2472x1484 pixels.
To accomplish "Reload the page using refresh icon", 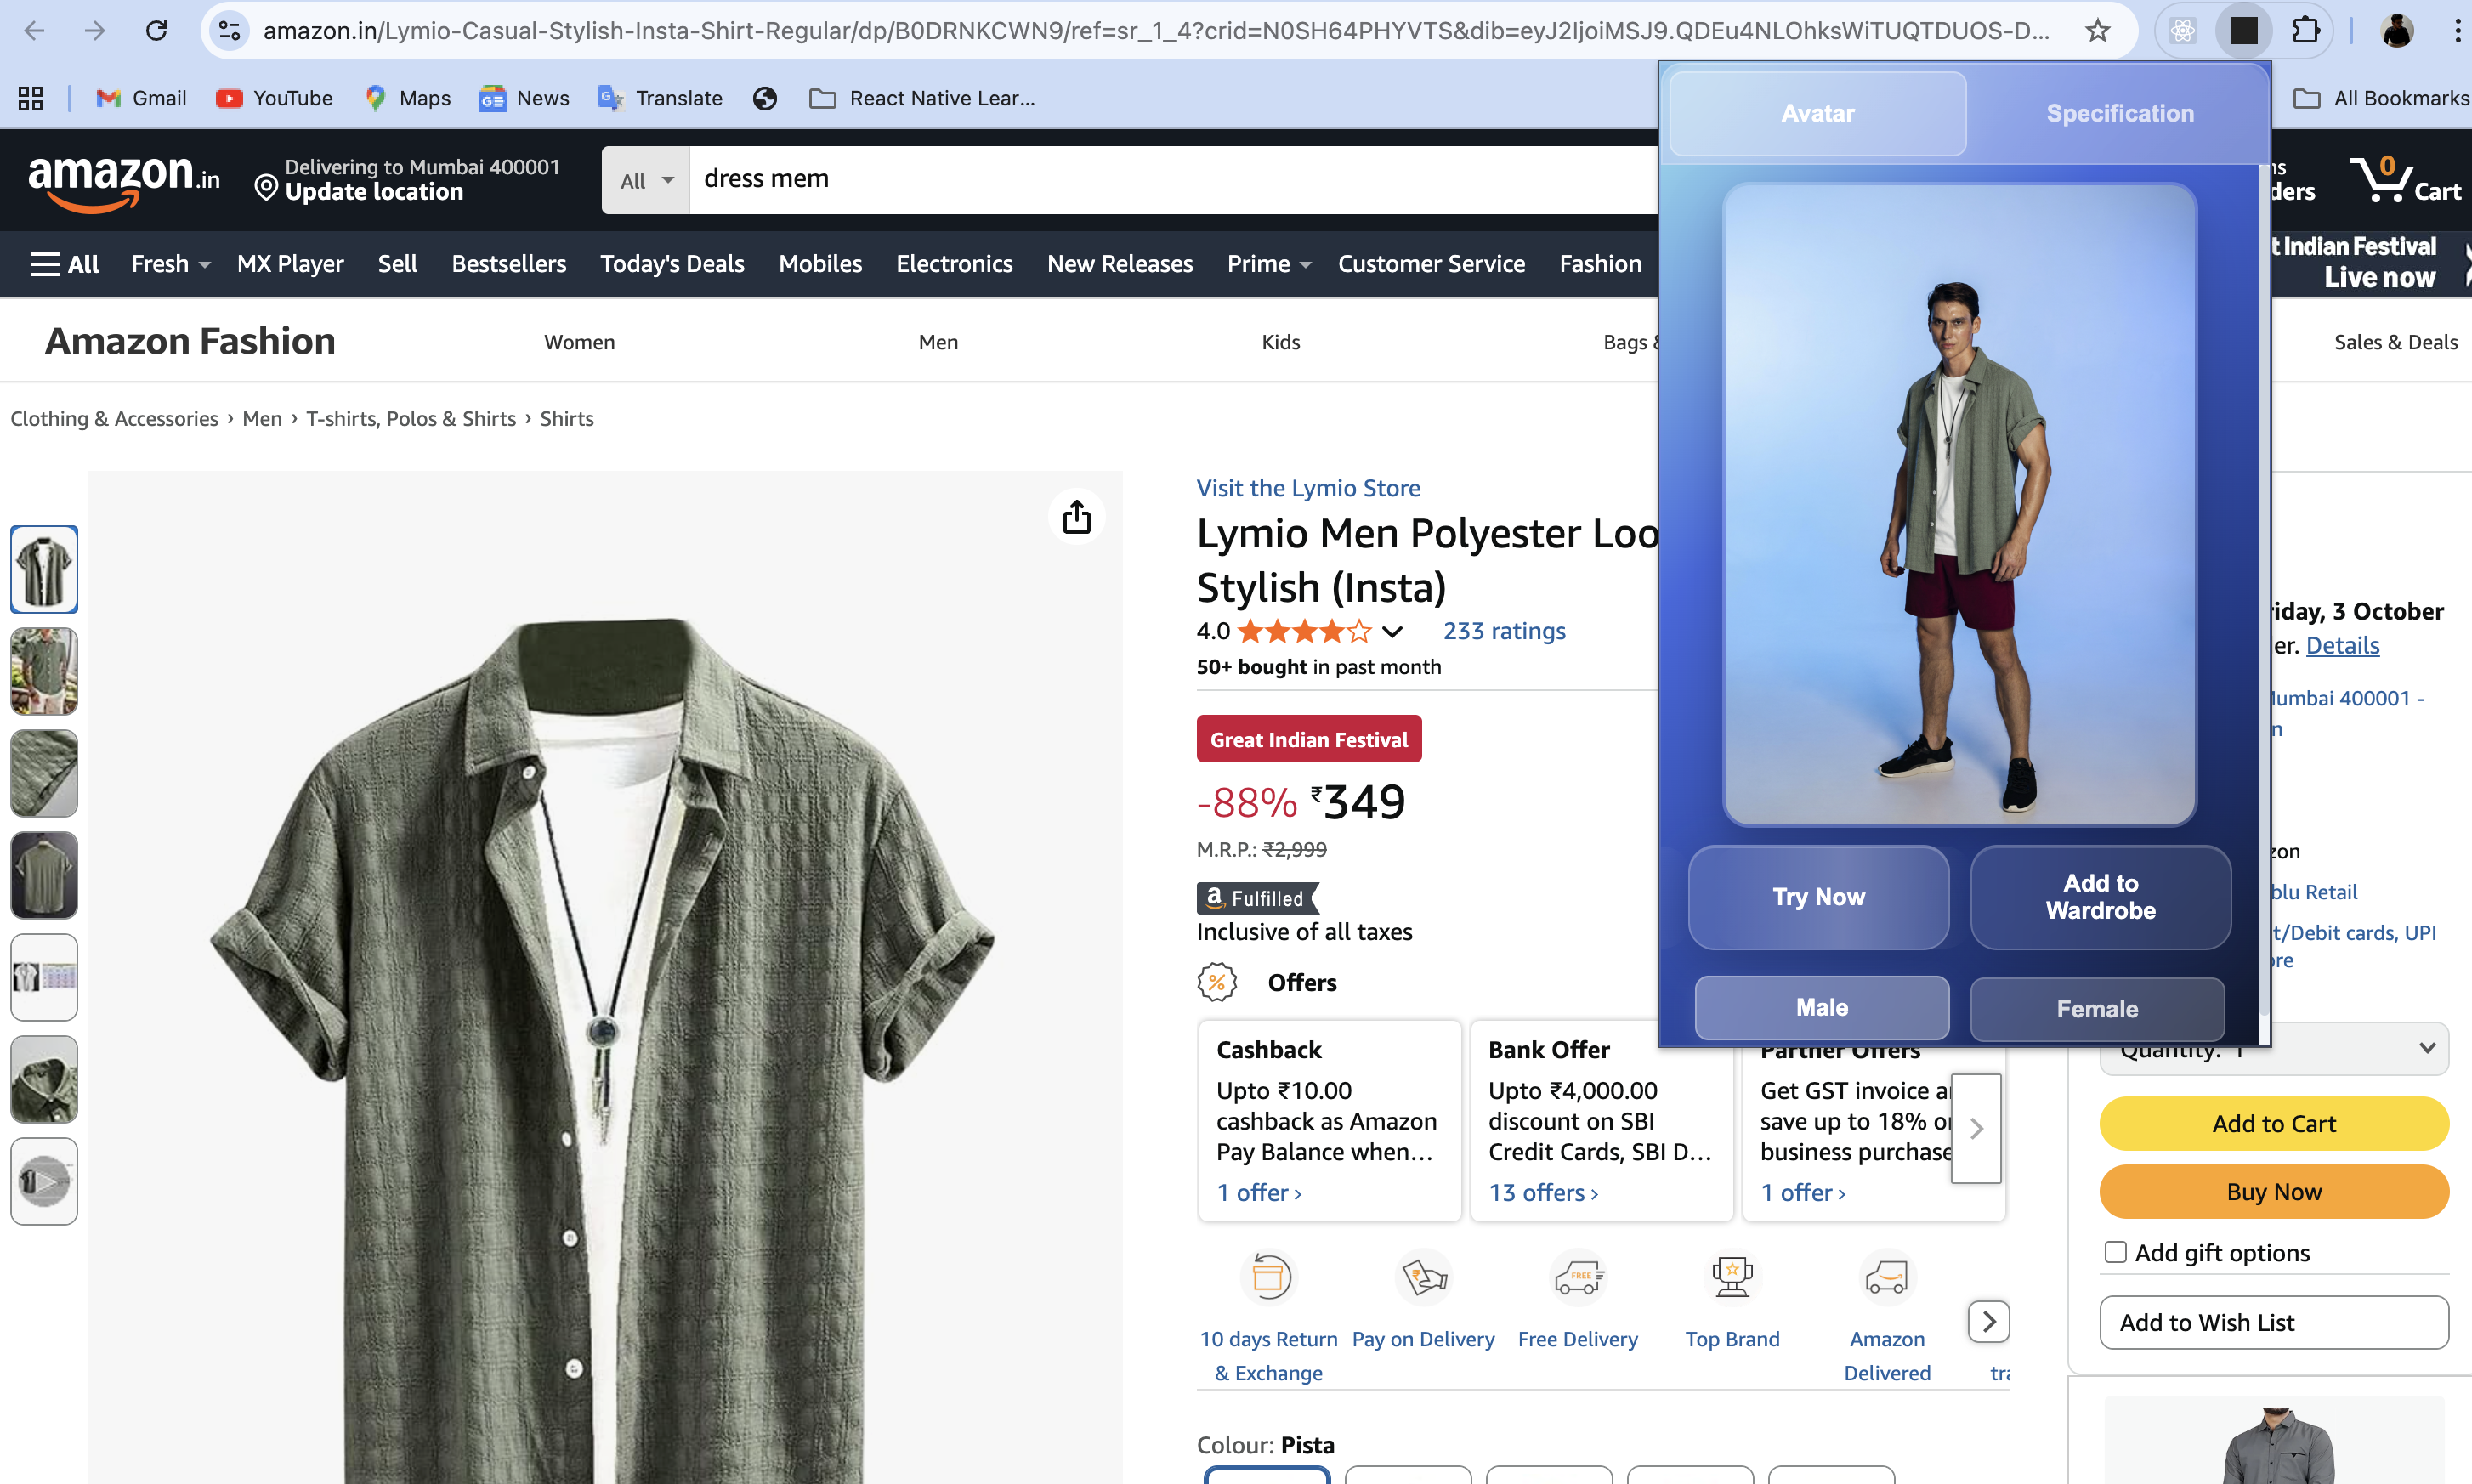I will (156, 31).
